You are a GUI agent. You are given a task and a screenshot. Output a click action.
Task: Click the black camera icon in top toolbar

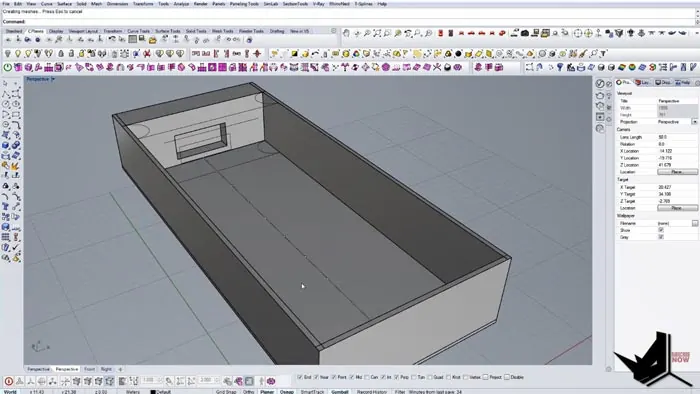coord(525,33)
